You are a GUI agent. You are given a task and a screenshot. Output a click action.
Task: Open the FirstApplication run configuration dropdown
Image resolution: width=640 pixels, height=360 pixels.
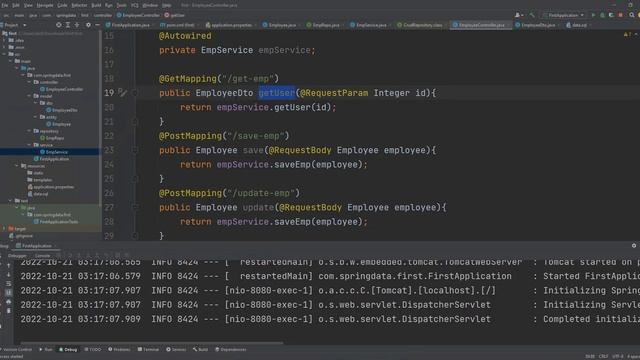click(x=565, y=15)
